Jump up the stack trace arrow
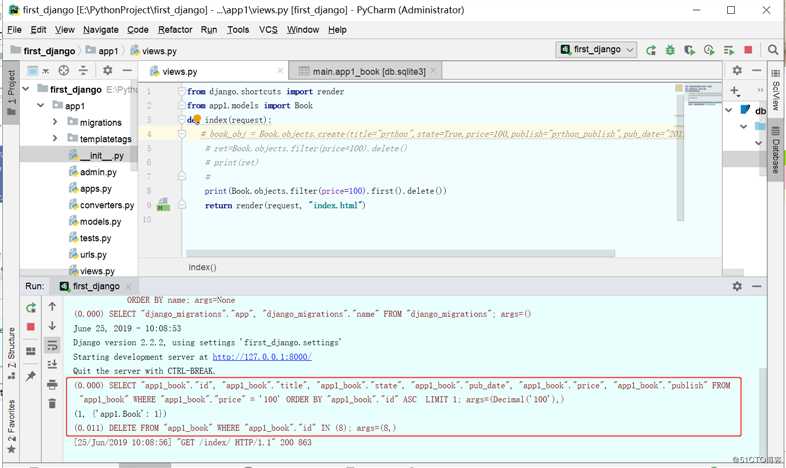Screen dimensions: 786x468 [x=52, y=306]
